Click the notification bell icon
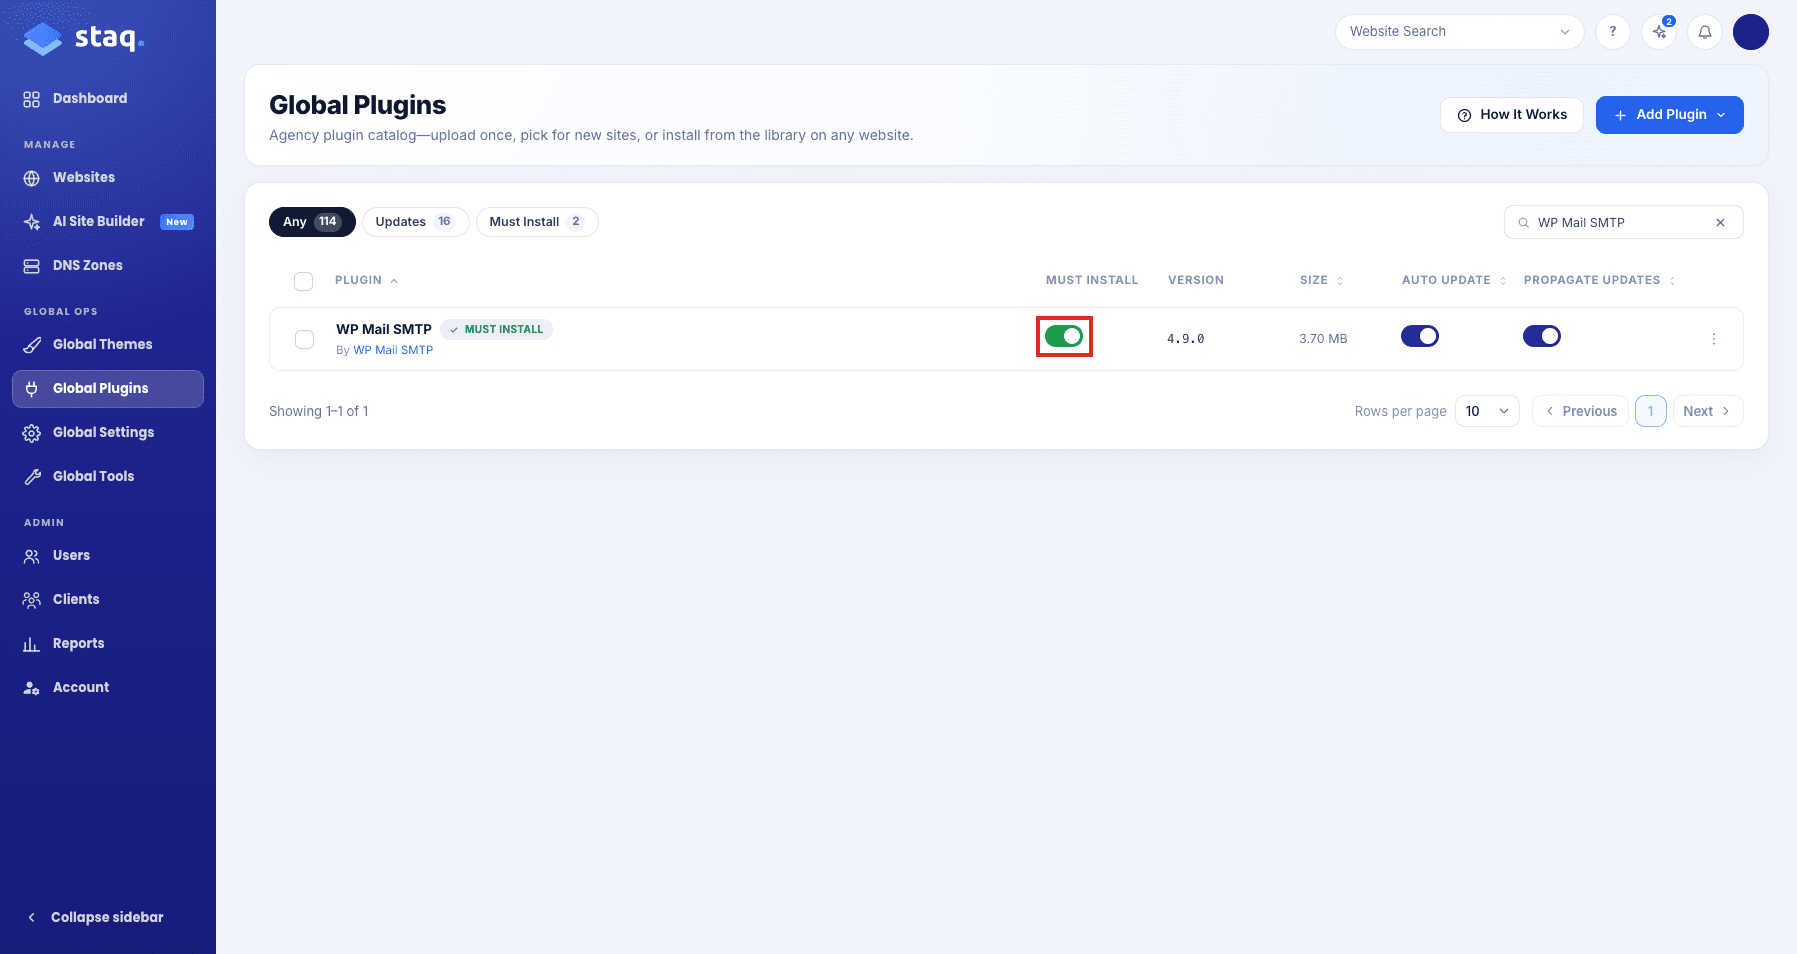 pos(1705,32)
